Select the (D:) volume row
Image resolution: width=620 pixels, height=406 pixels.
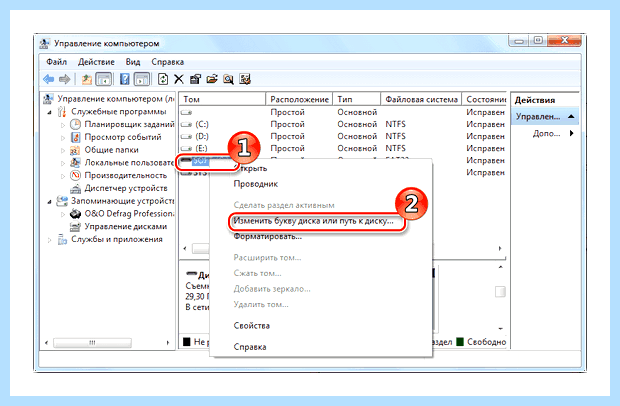343,136
